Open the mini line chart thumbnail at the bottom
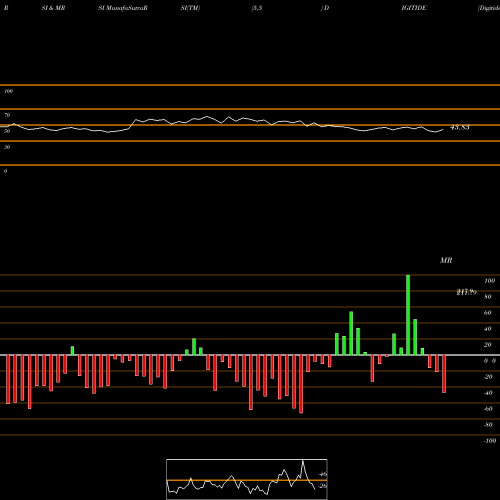The width and height of the screenshot is (500, 500). click(247, 479)
